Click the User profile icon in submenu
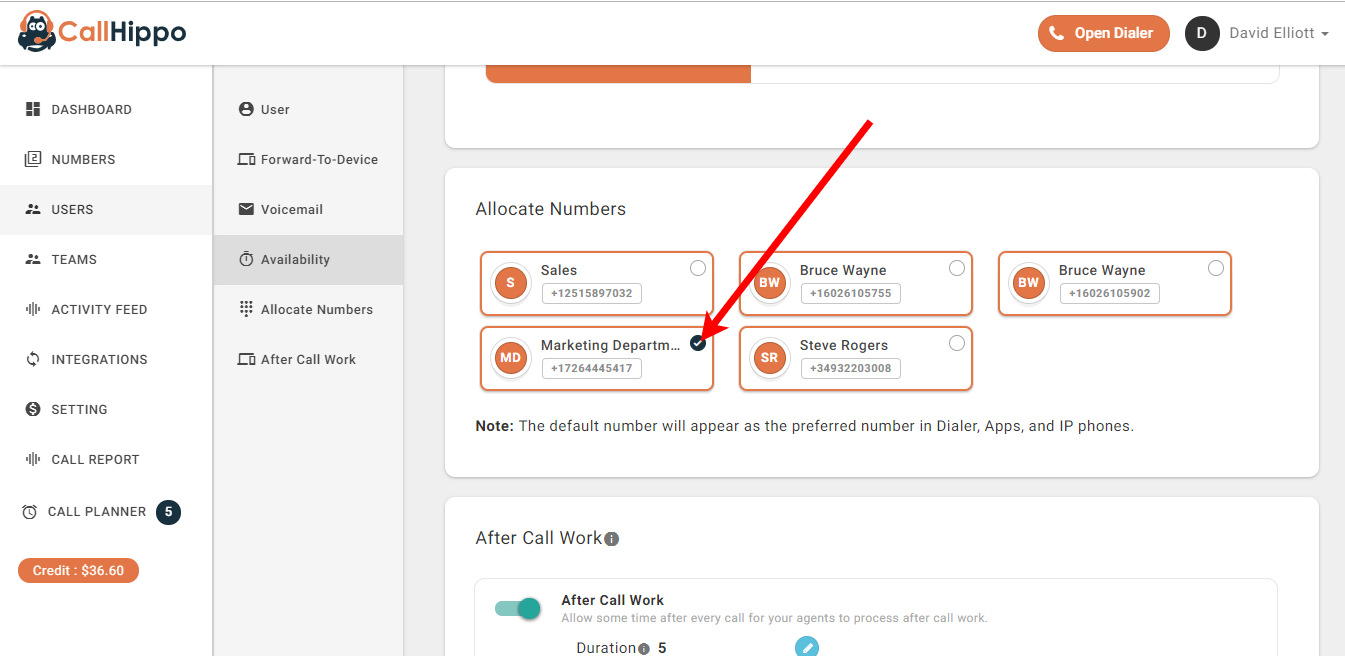The height and width of the screenshot is (656, 1345). click(246, 109)
